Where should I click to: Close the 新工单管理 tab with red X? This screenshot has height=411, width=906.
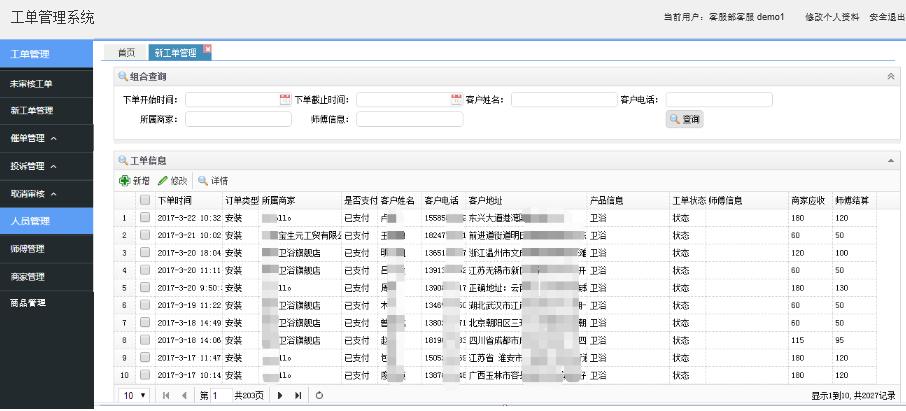point(207,49)
